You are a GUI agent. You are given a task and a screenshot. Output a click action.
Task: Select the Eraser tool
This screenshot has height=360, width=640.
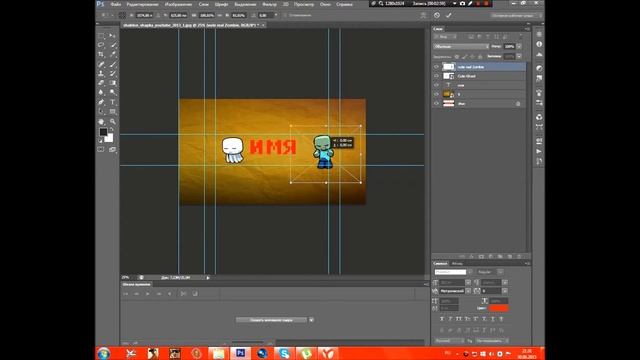tap(101, 83)
